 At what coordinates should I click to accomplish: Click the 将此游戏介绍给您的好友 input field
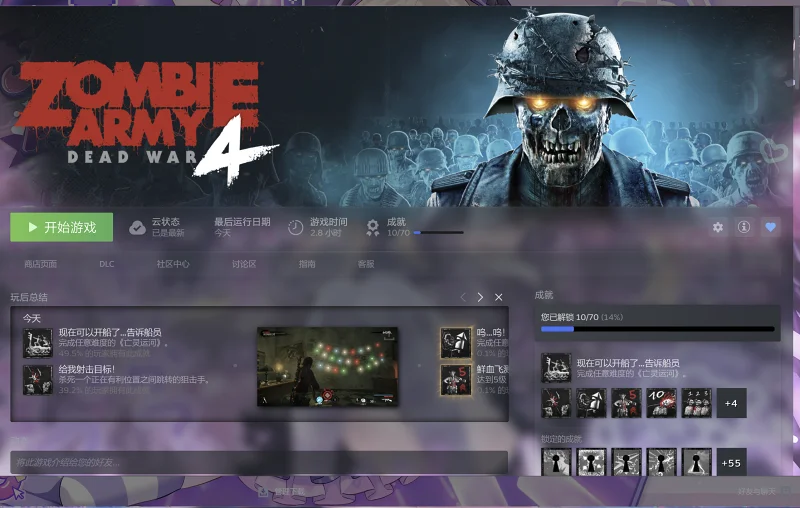click(259, 462)
